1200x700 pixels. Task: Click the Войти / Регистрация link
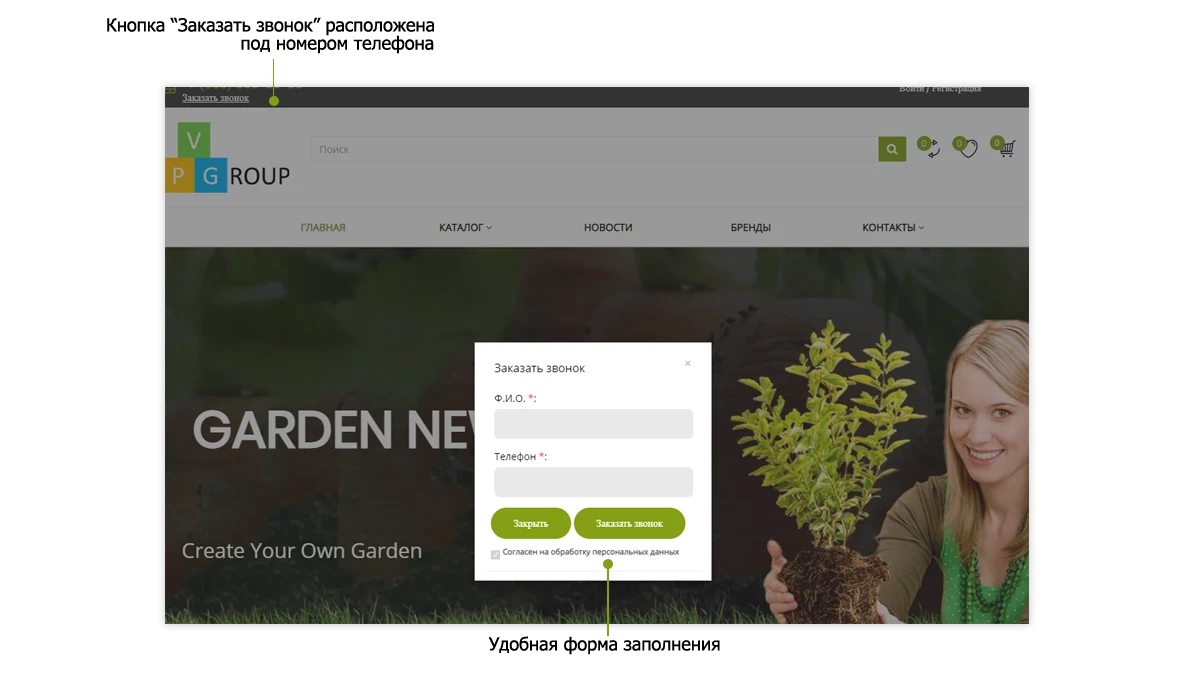[x=940, y=89]
